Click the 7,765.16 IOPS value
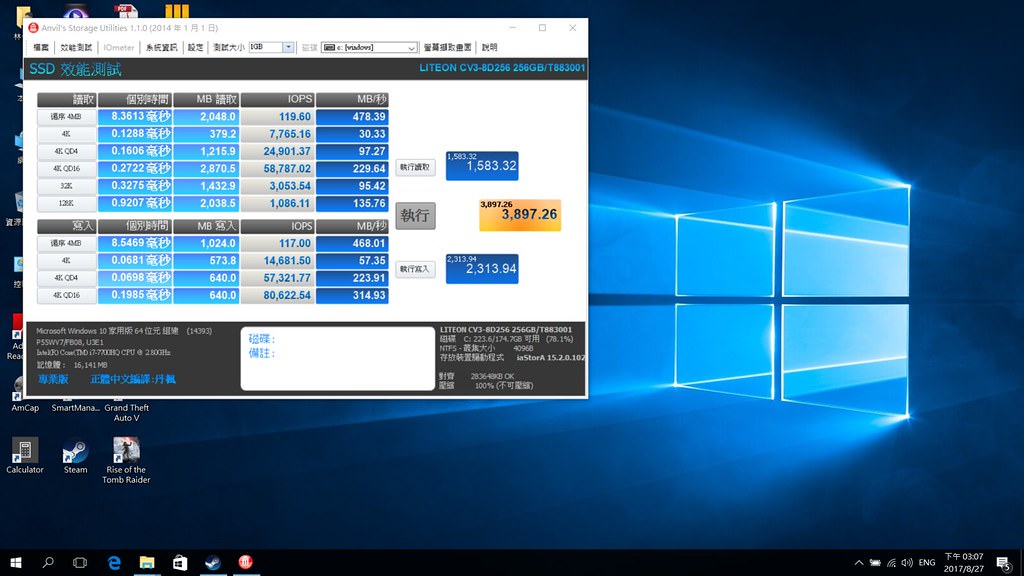Image resolution: width=1024 pixels, height=576 pixels. (x=278, y=134)
